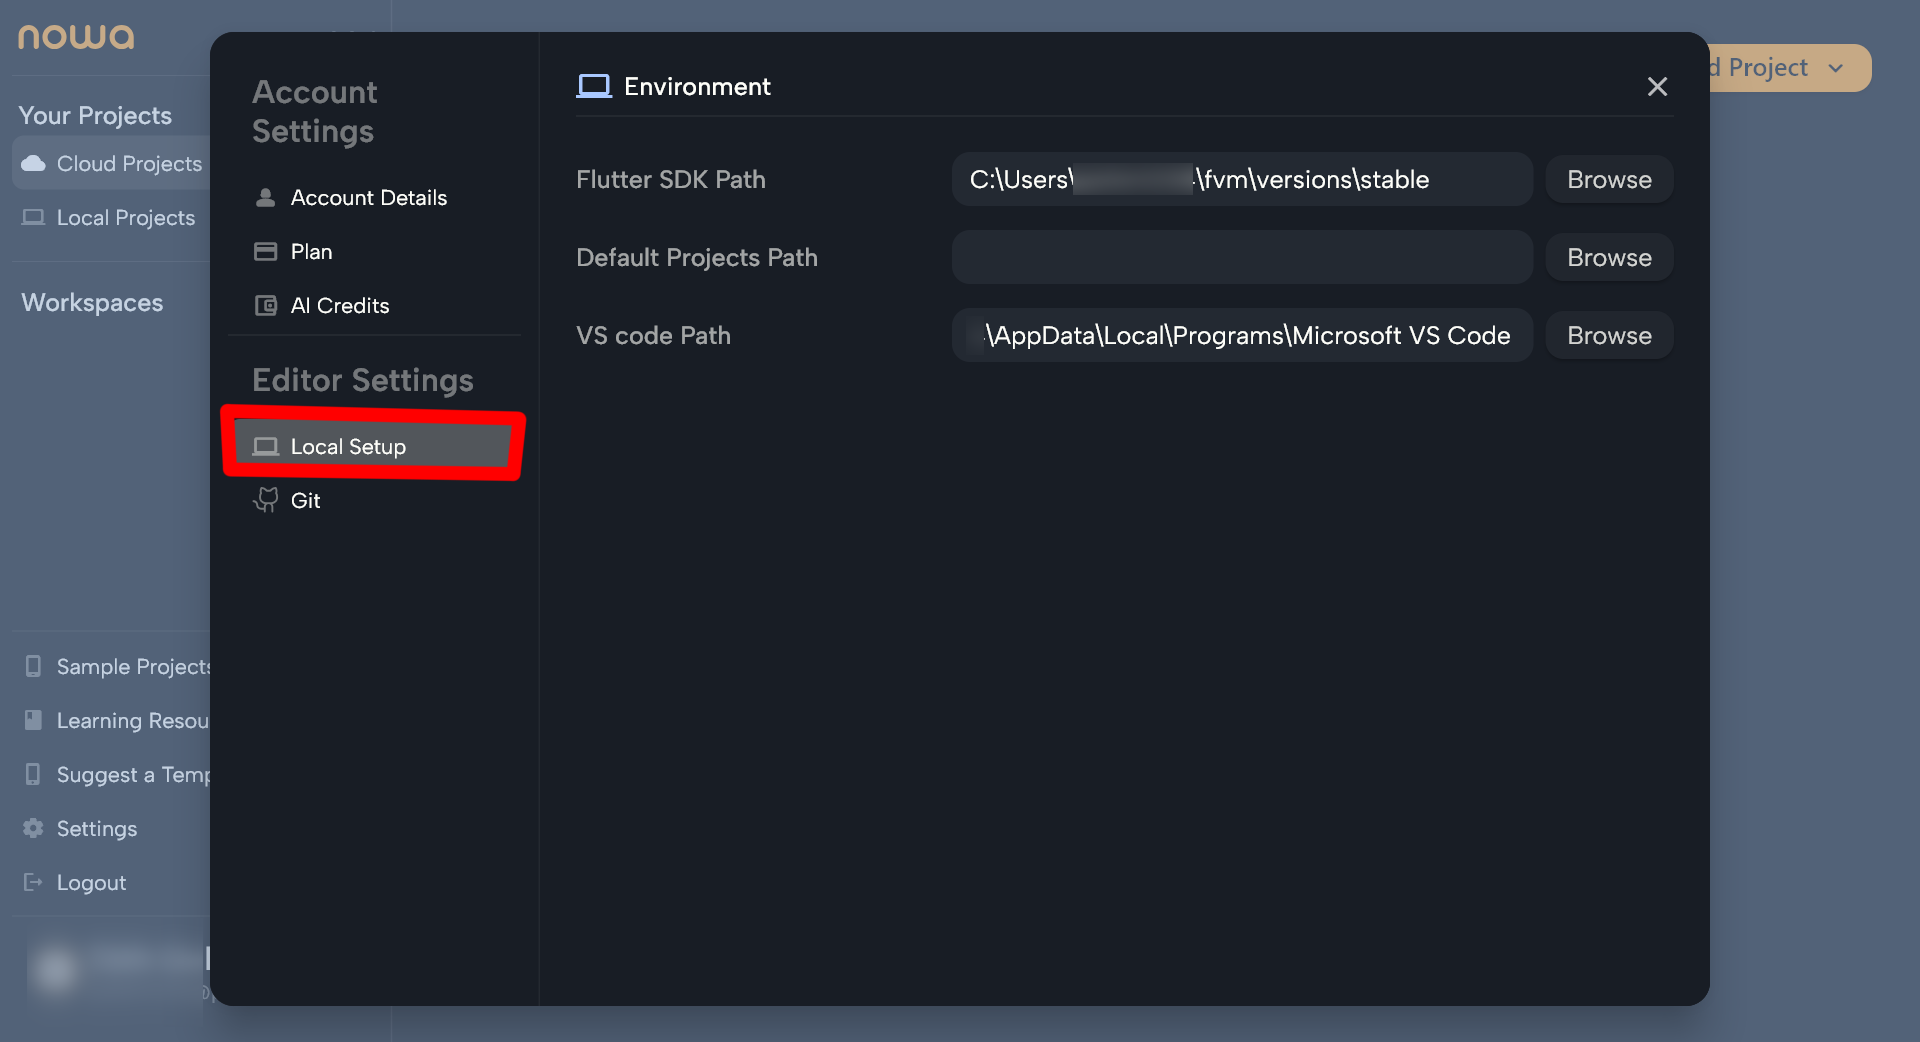Click the Logout arrow icon
This screenshot has height=1042, width=1920.
pyautogui.click(x=33, y=882)
